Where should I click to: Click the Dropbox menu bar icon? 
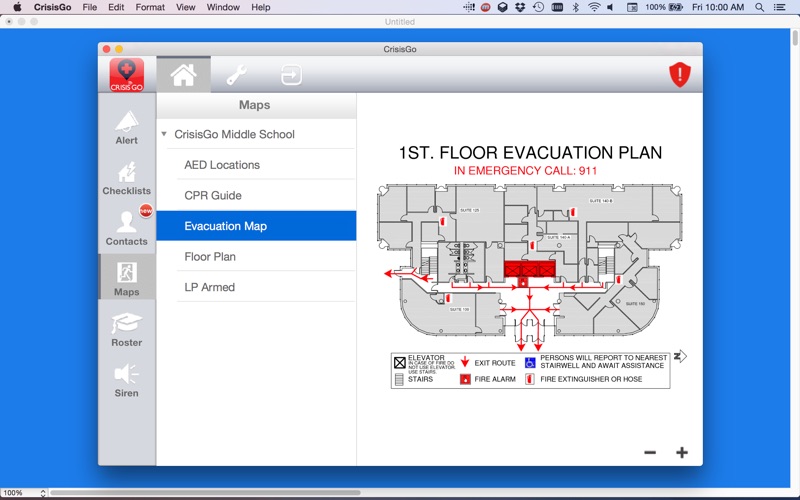(520, 7)
